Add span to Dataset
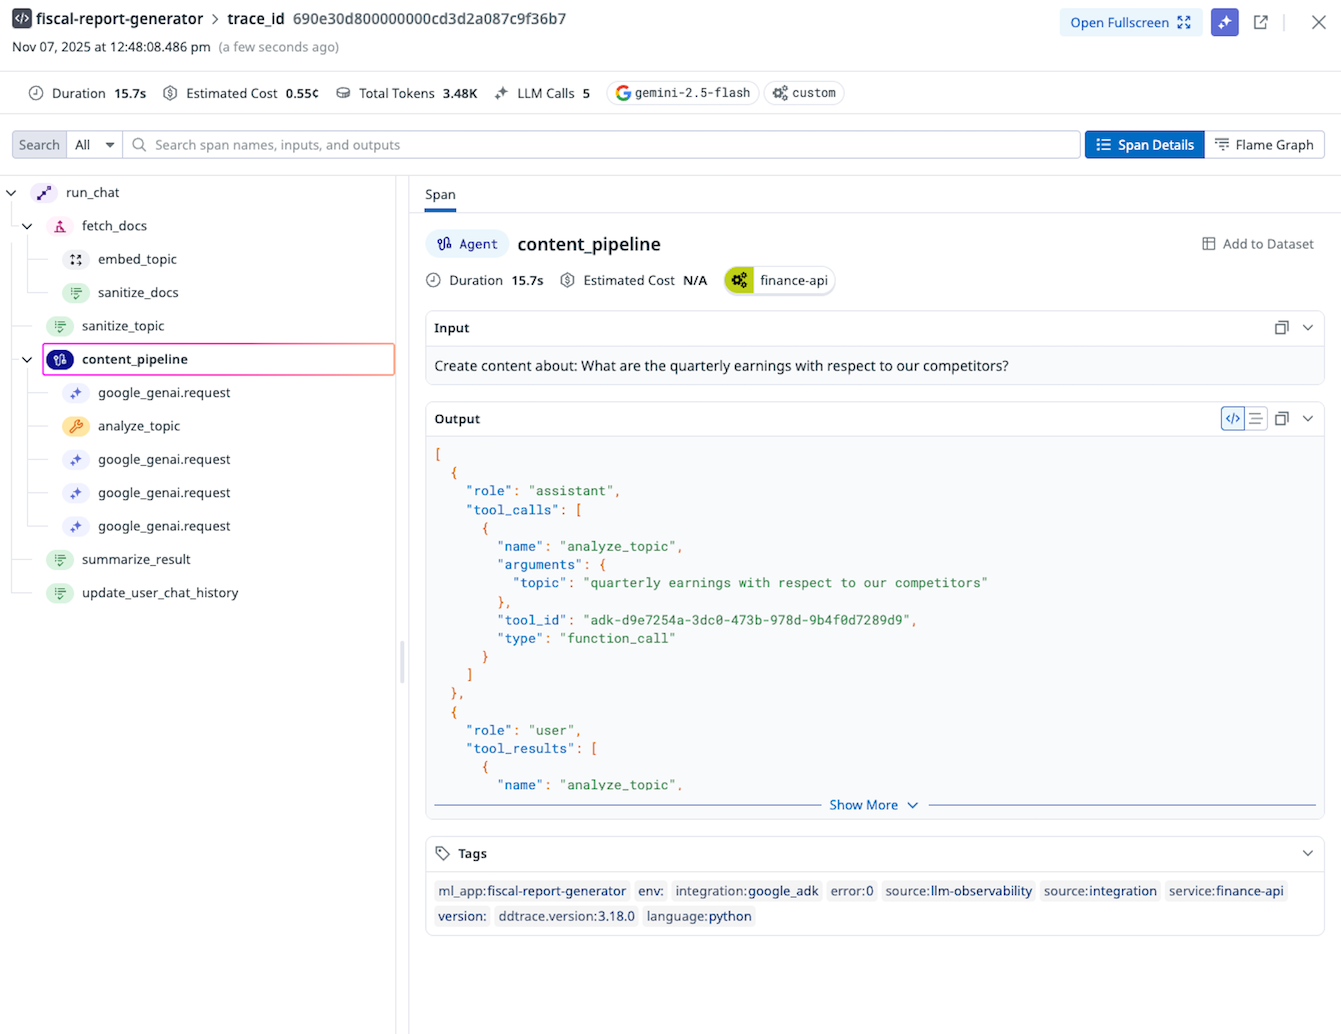 coord(1258,244)
